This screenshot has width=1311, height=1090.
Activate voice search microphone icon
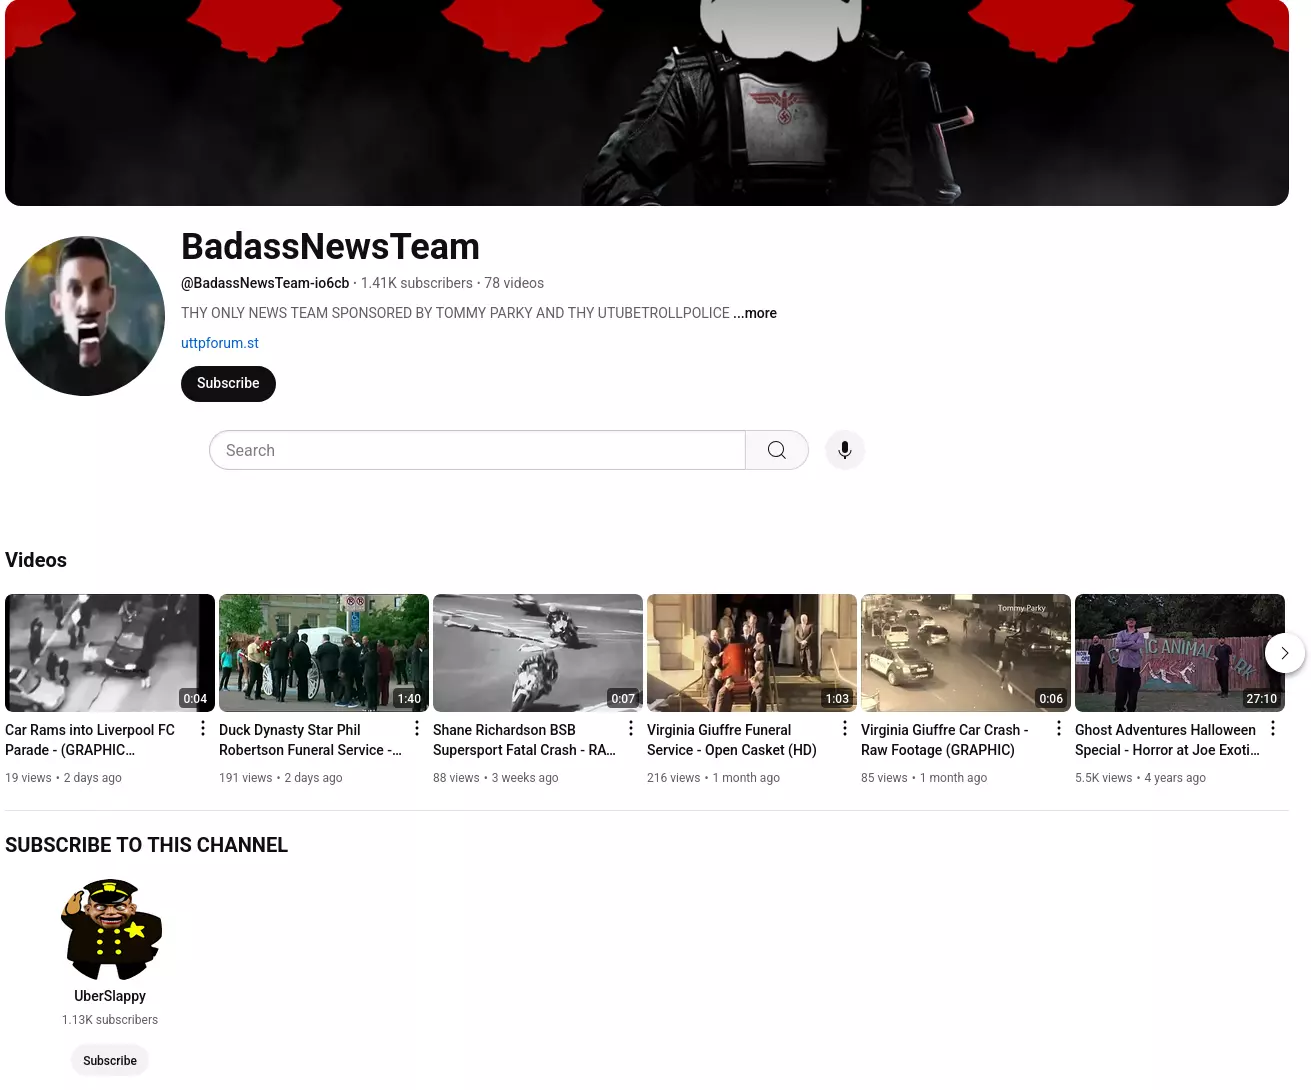845,450
